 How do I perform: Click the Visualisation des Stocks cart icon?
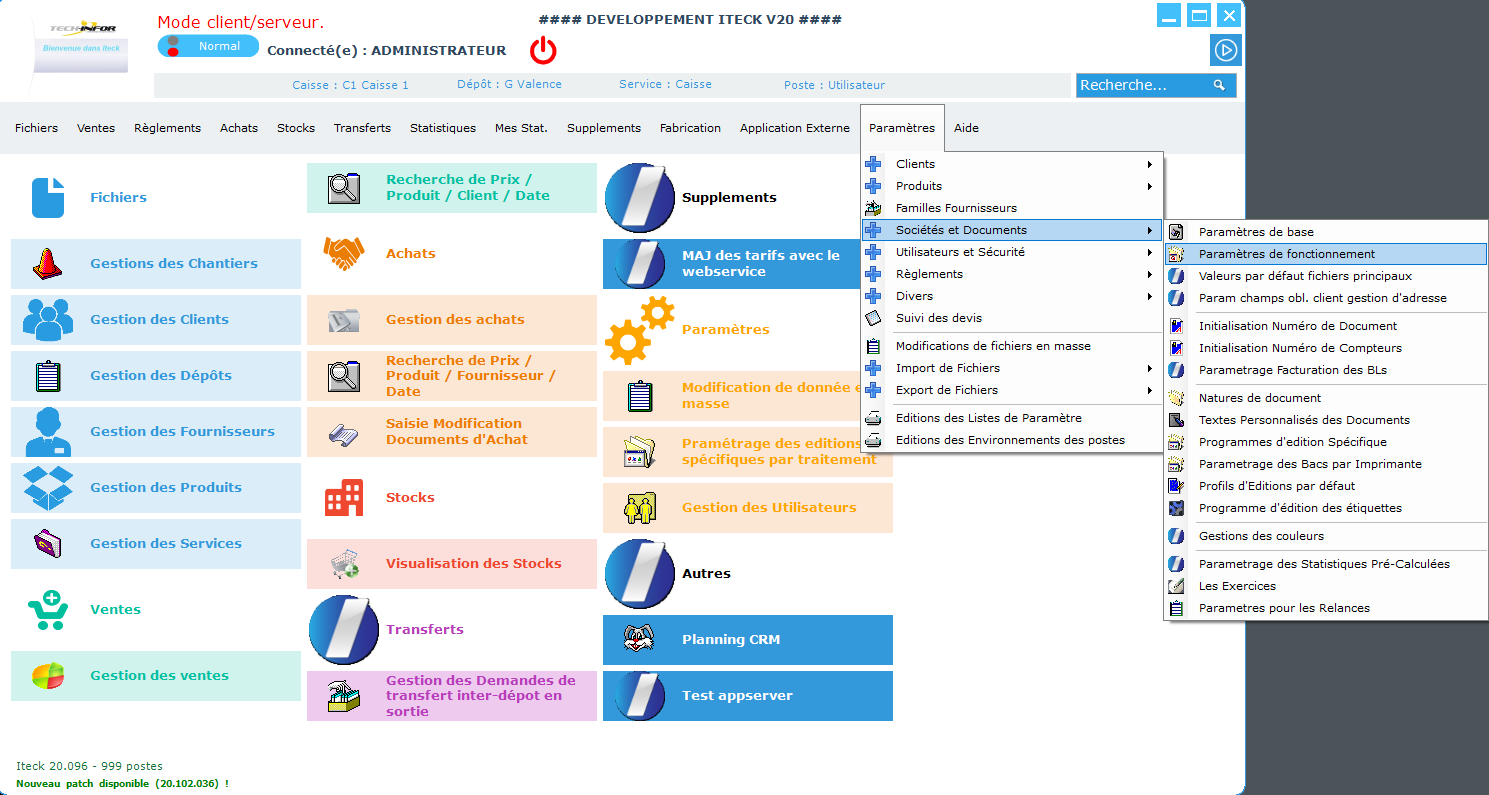pyautogui.click(x=344, y=564)
